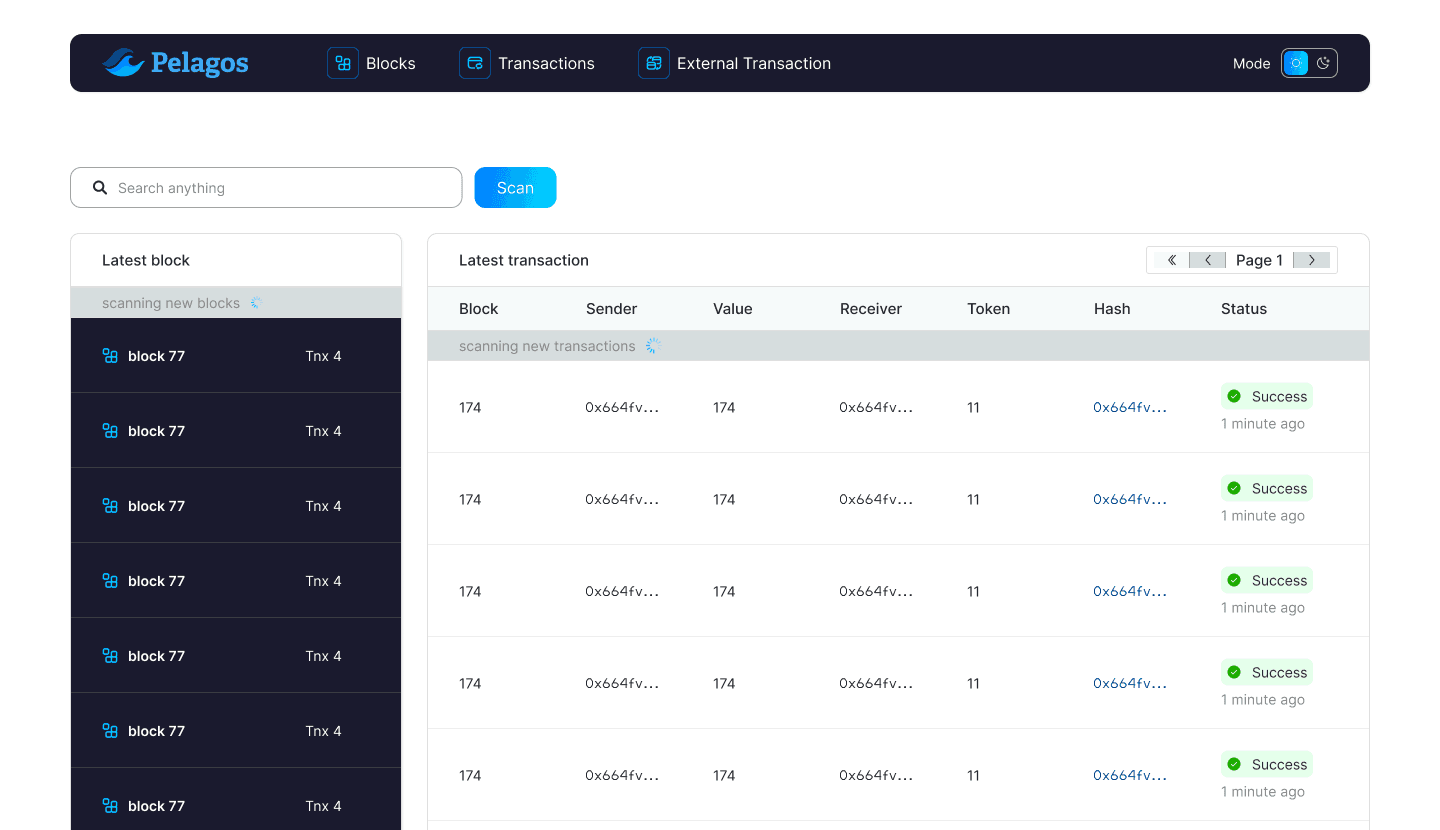The height and width of the screenshot is (830, 1440).
Task: Open the External Transaction menu item
Action: pos(735,63)
